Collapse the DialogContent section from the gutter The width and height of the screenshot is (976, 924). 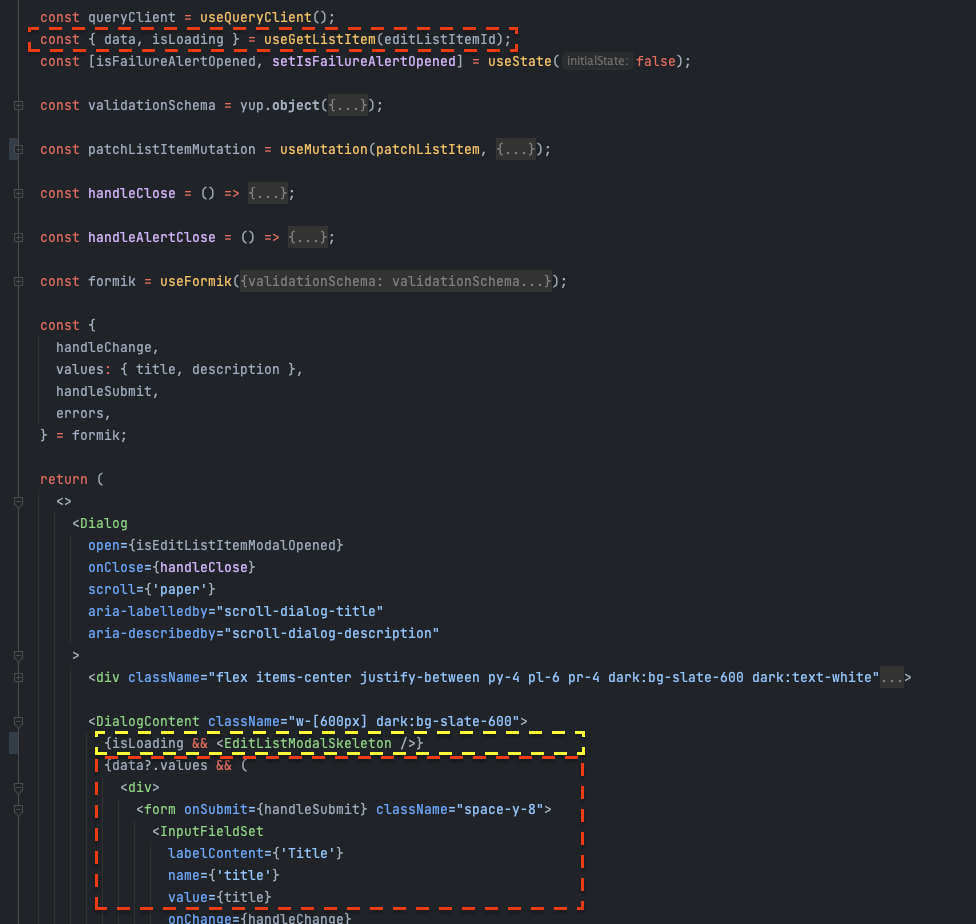18,721
